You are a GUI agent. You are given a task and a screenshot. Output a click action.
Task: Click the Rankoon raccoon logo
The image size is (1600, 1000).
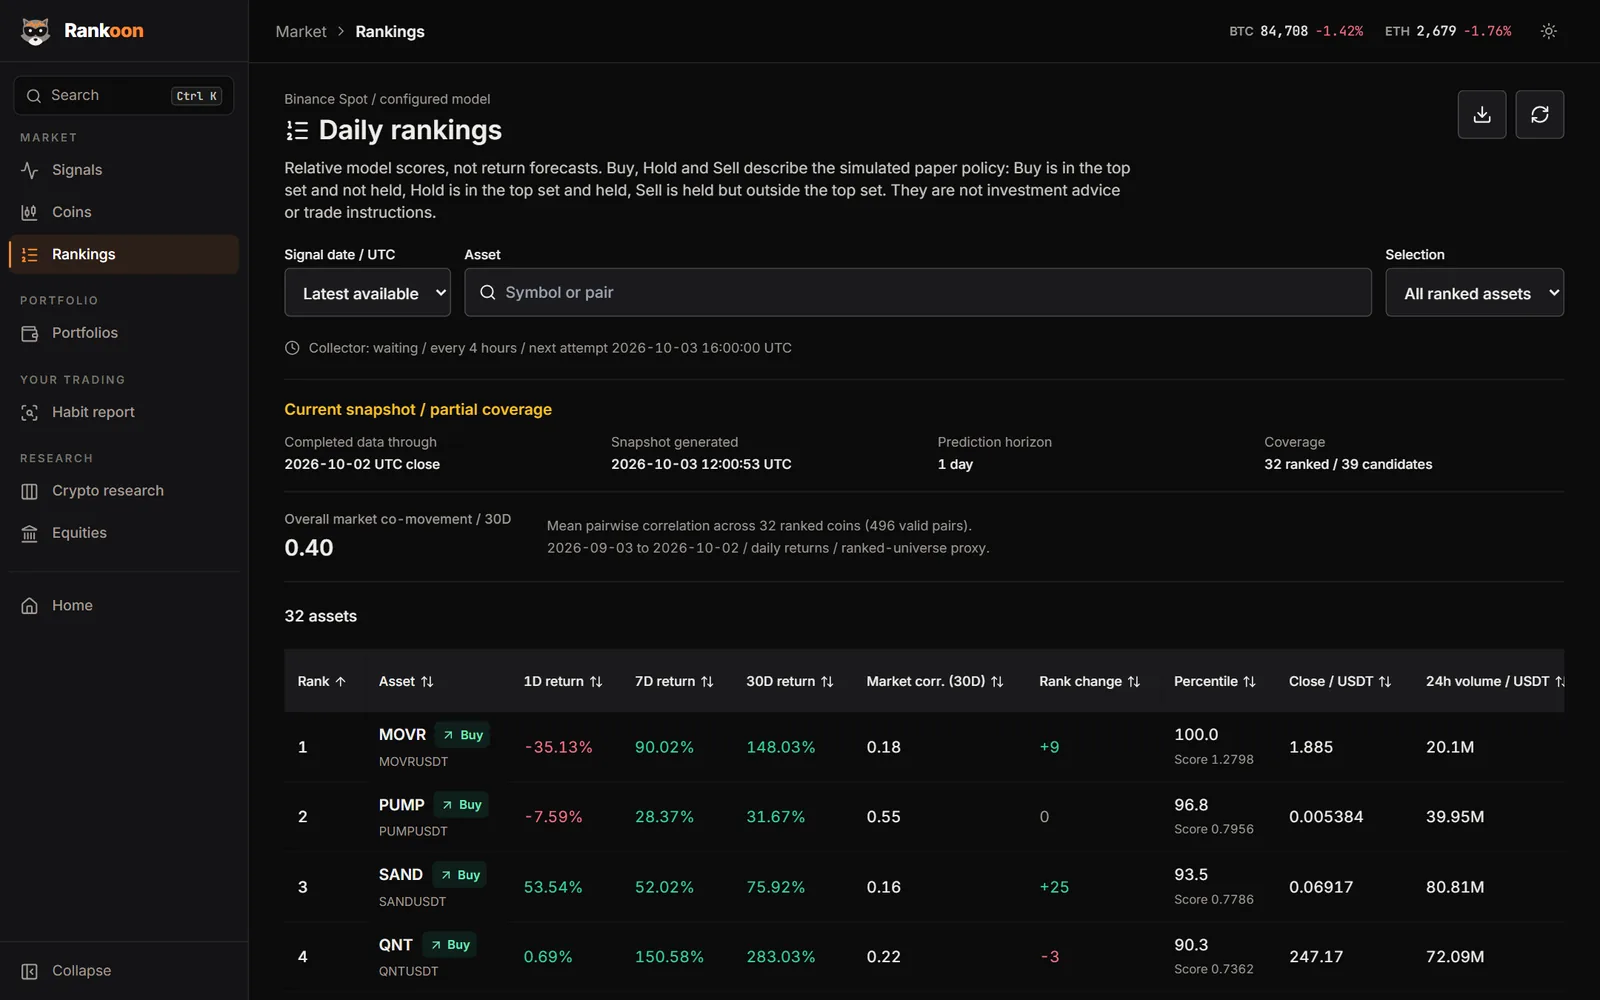coord(35,31)
